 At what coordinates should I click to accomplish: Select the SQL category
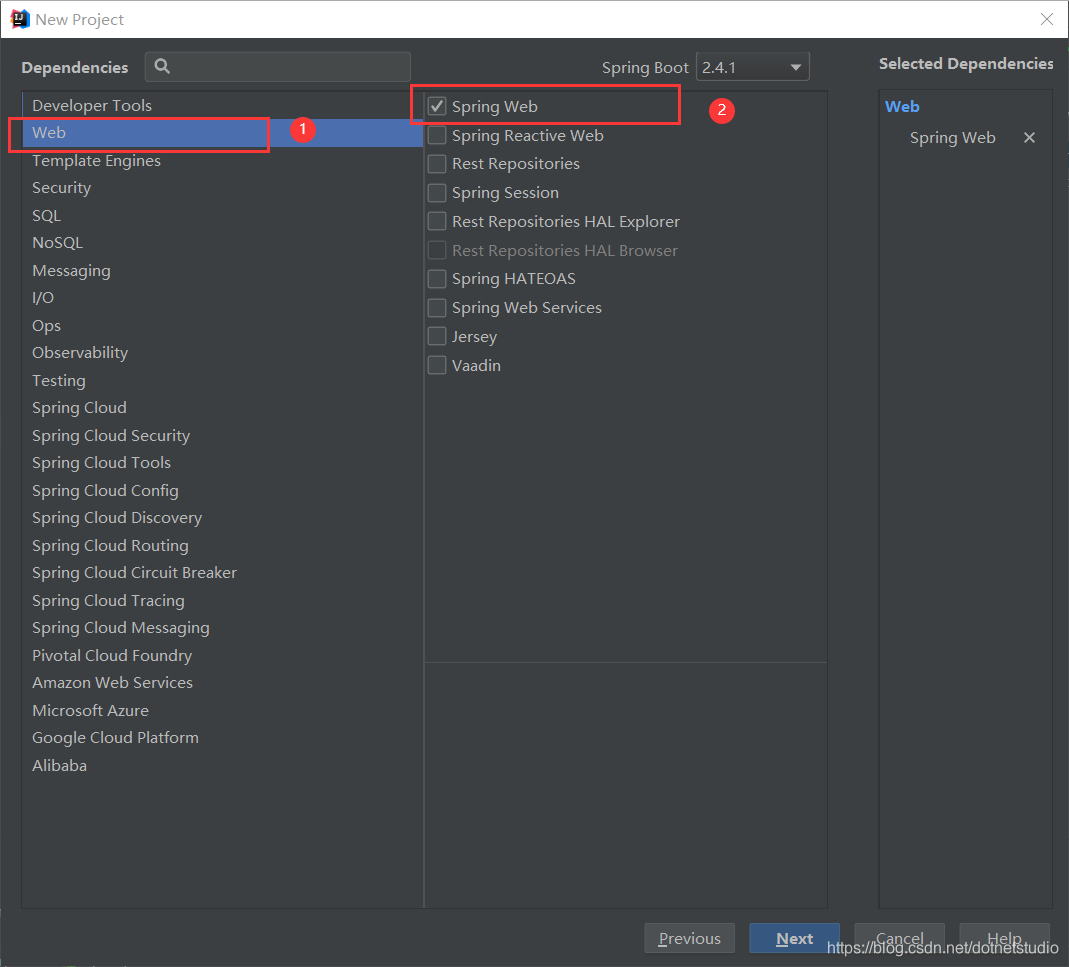(x=222, y=215)
